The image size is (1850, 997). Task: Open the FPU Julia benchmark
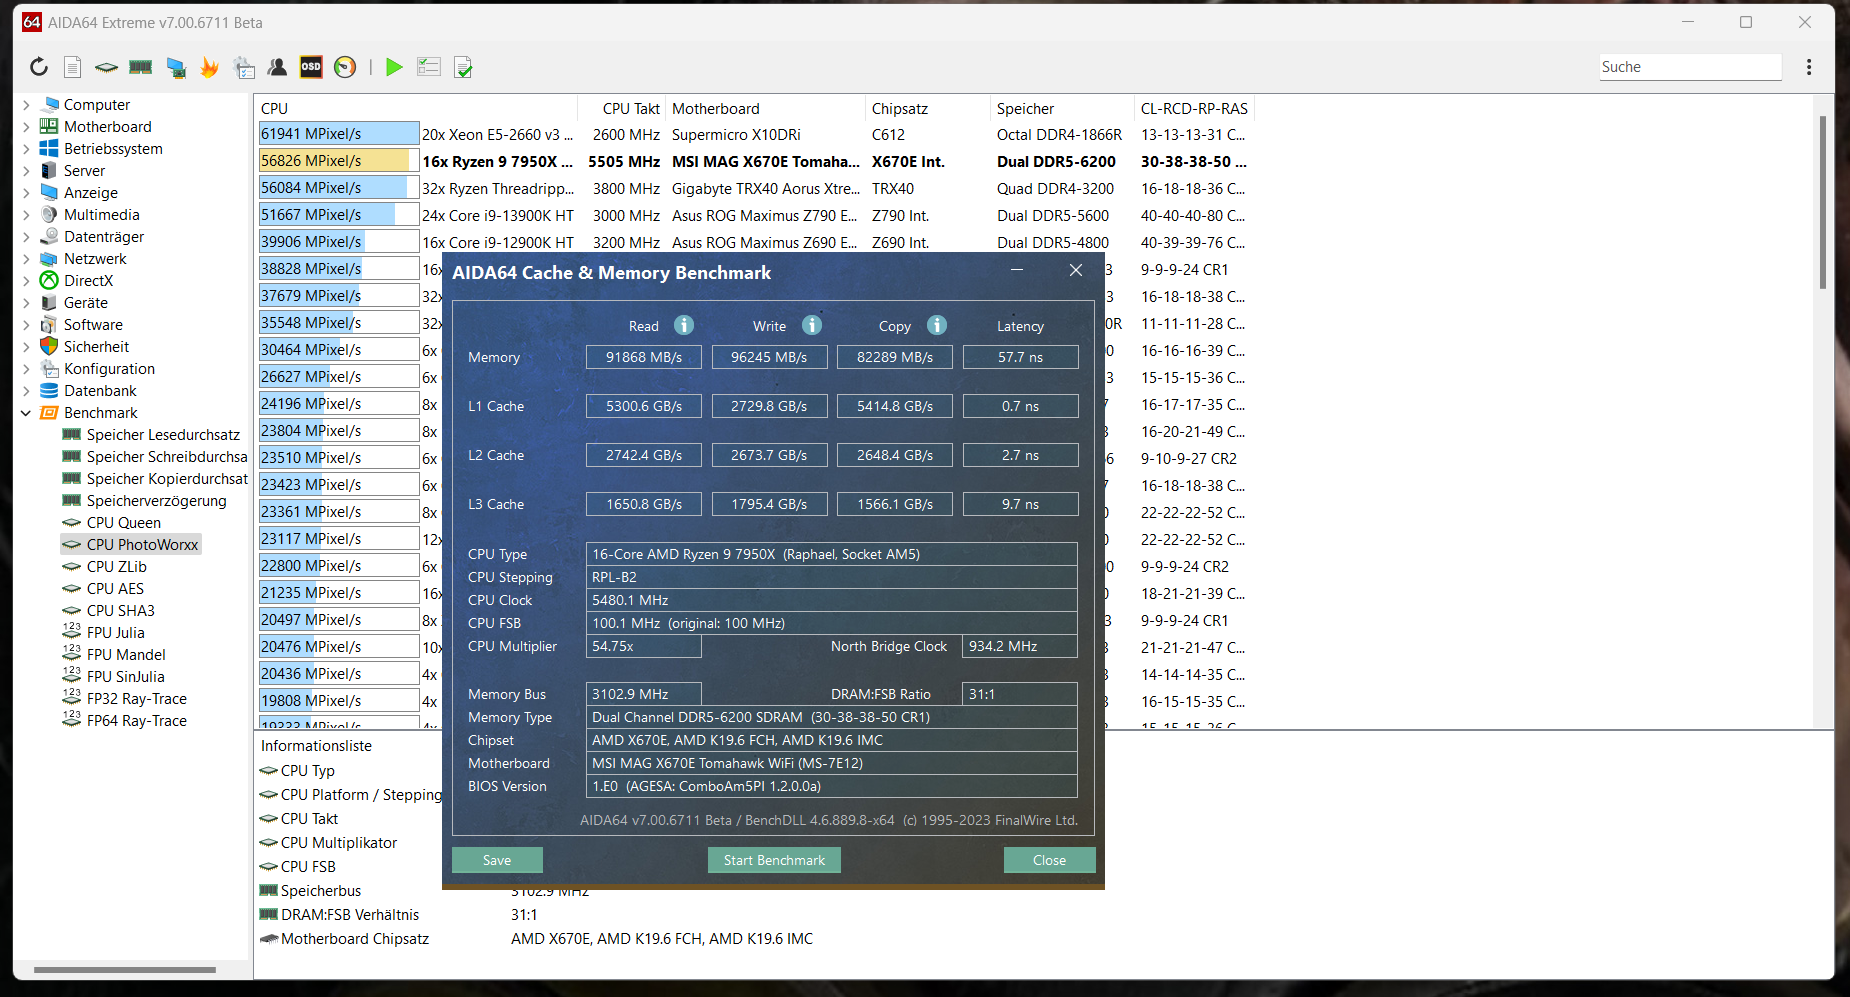pos(115,632)
